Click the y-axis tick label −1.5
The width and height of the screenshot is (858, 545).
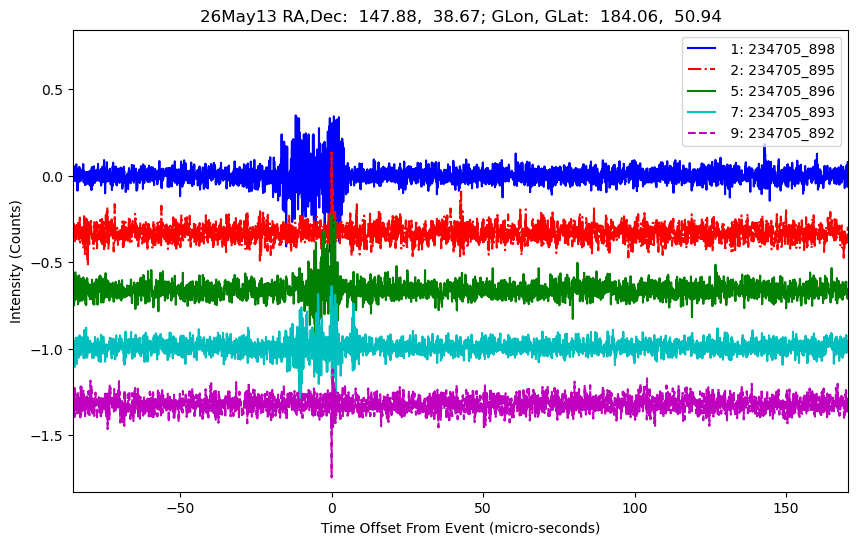47,436
